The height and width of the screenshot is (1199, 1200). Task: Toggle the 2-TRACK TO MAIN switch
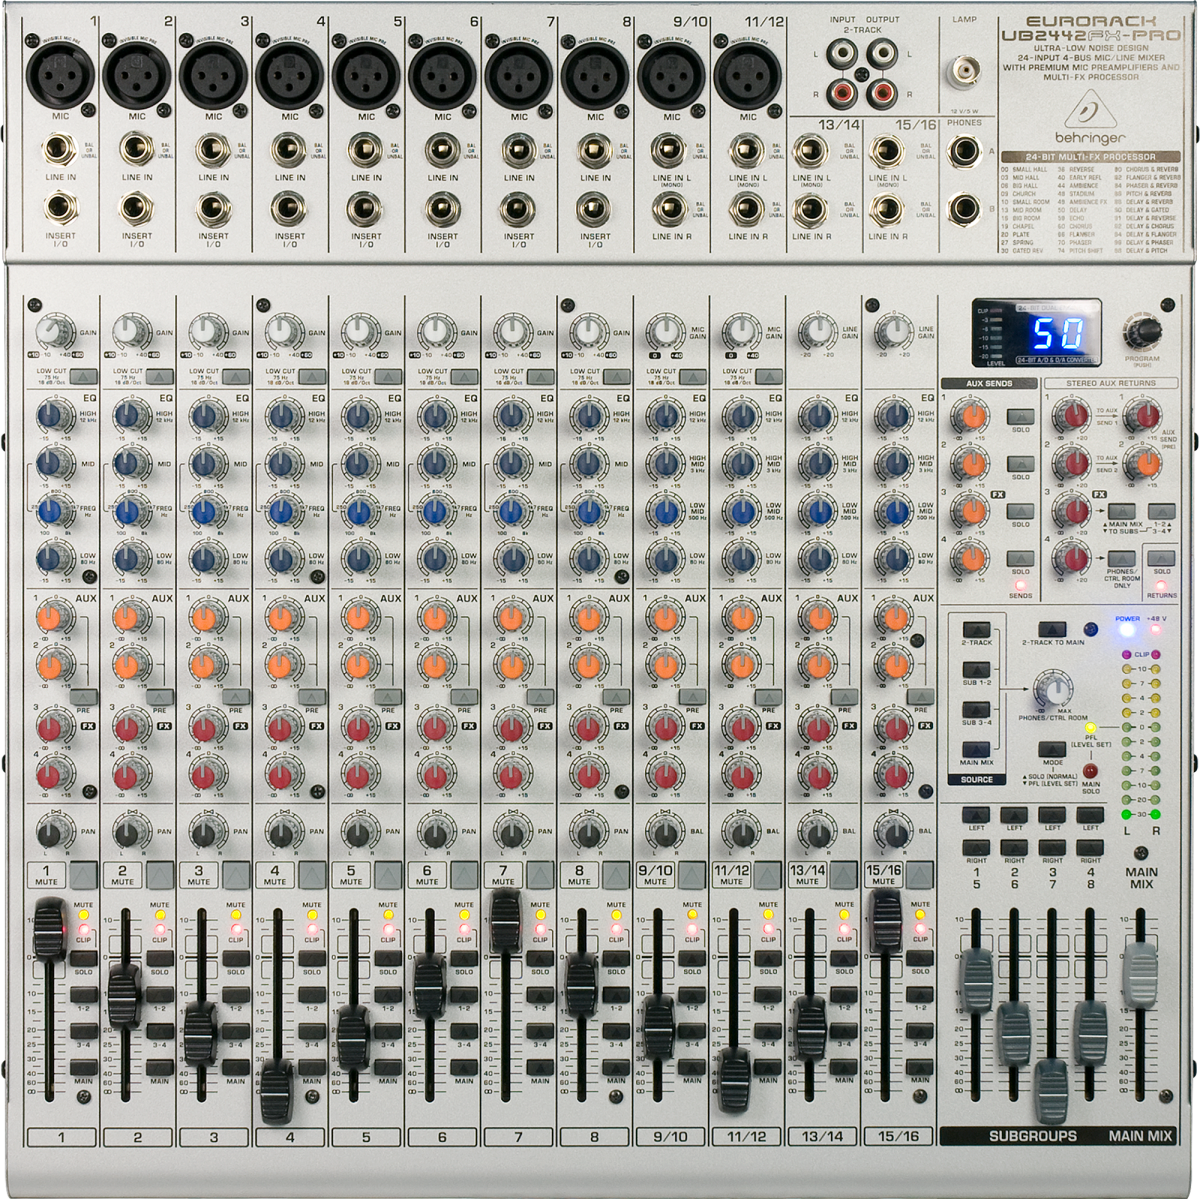[1052, 627]
